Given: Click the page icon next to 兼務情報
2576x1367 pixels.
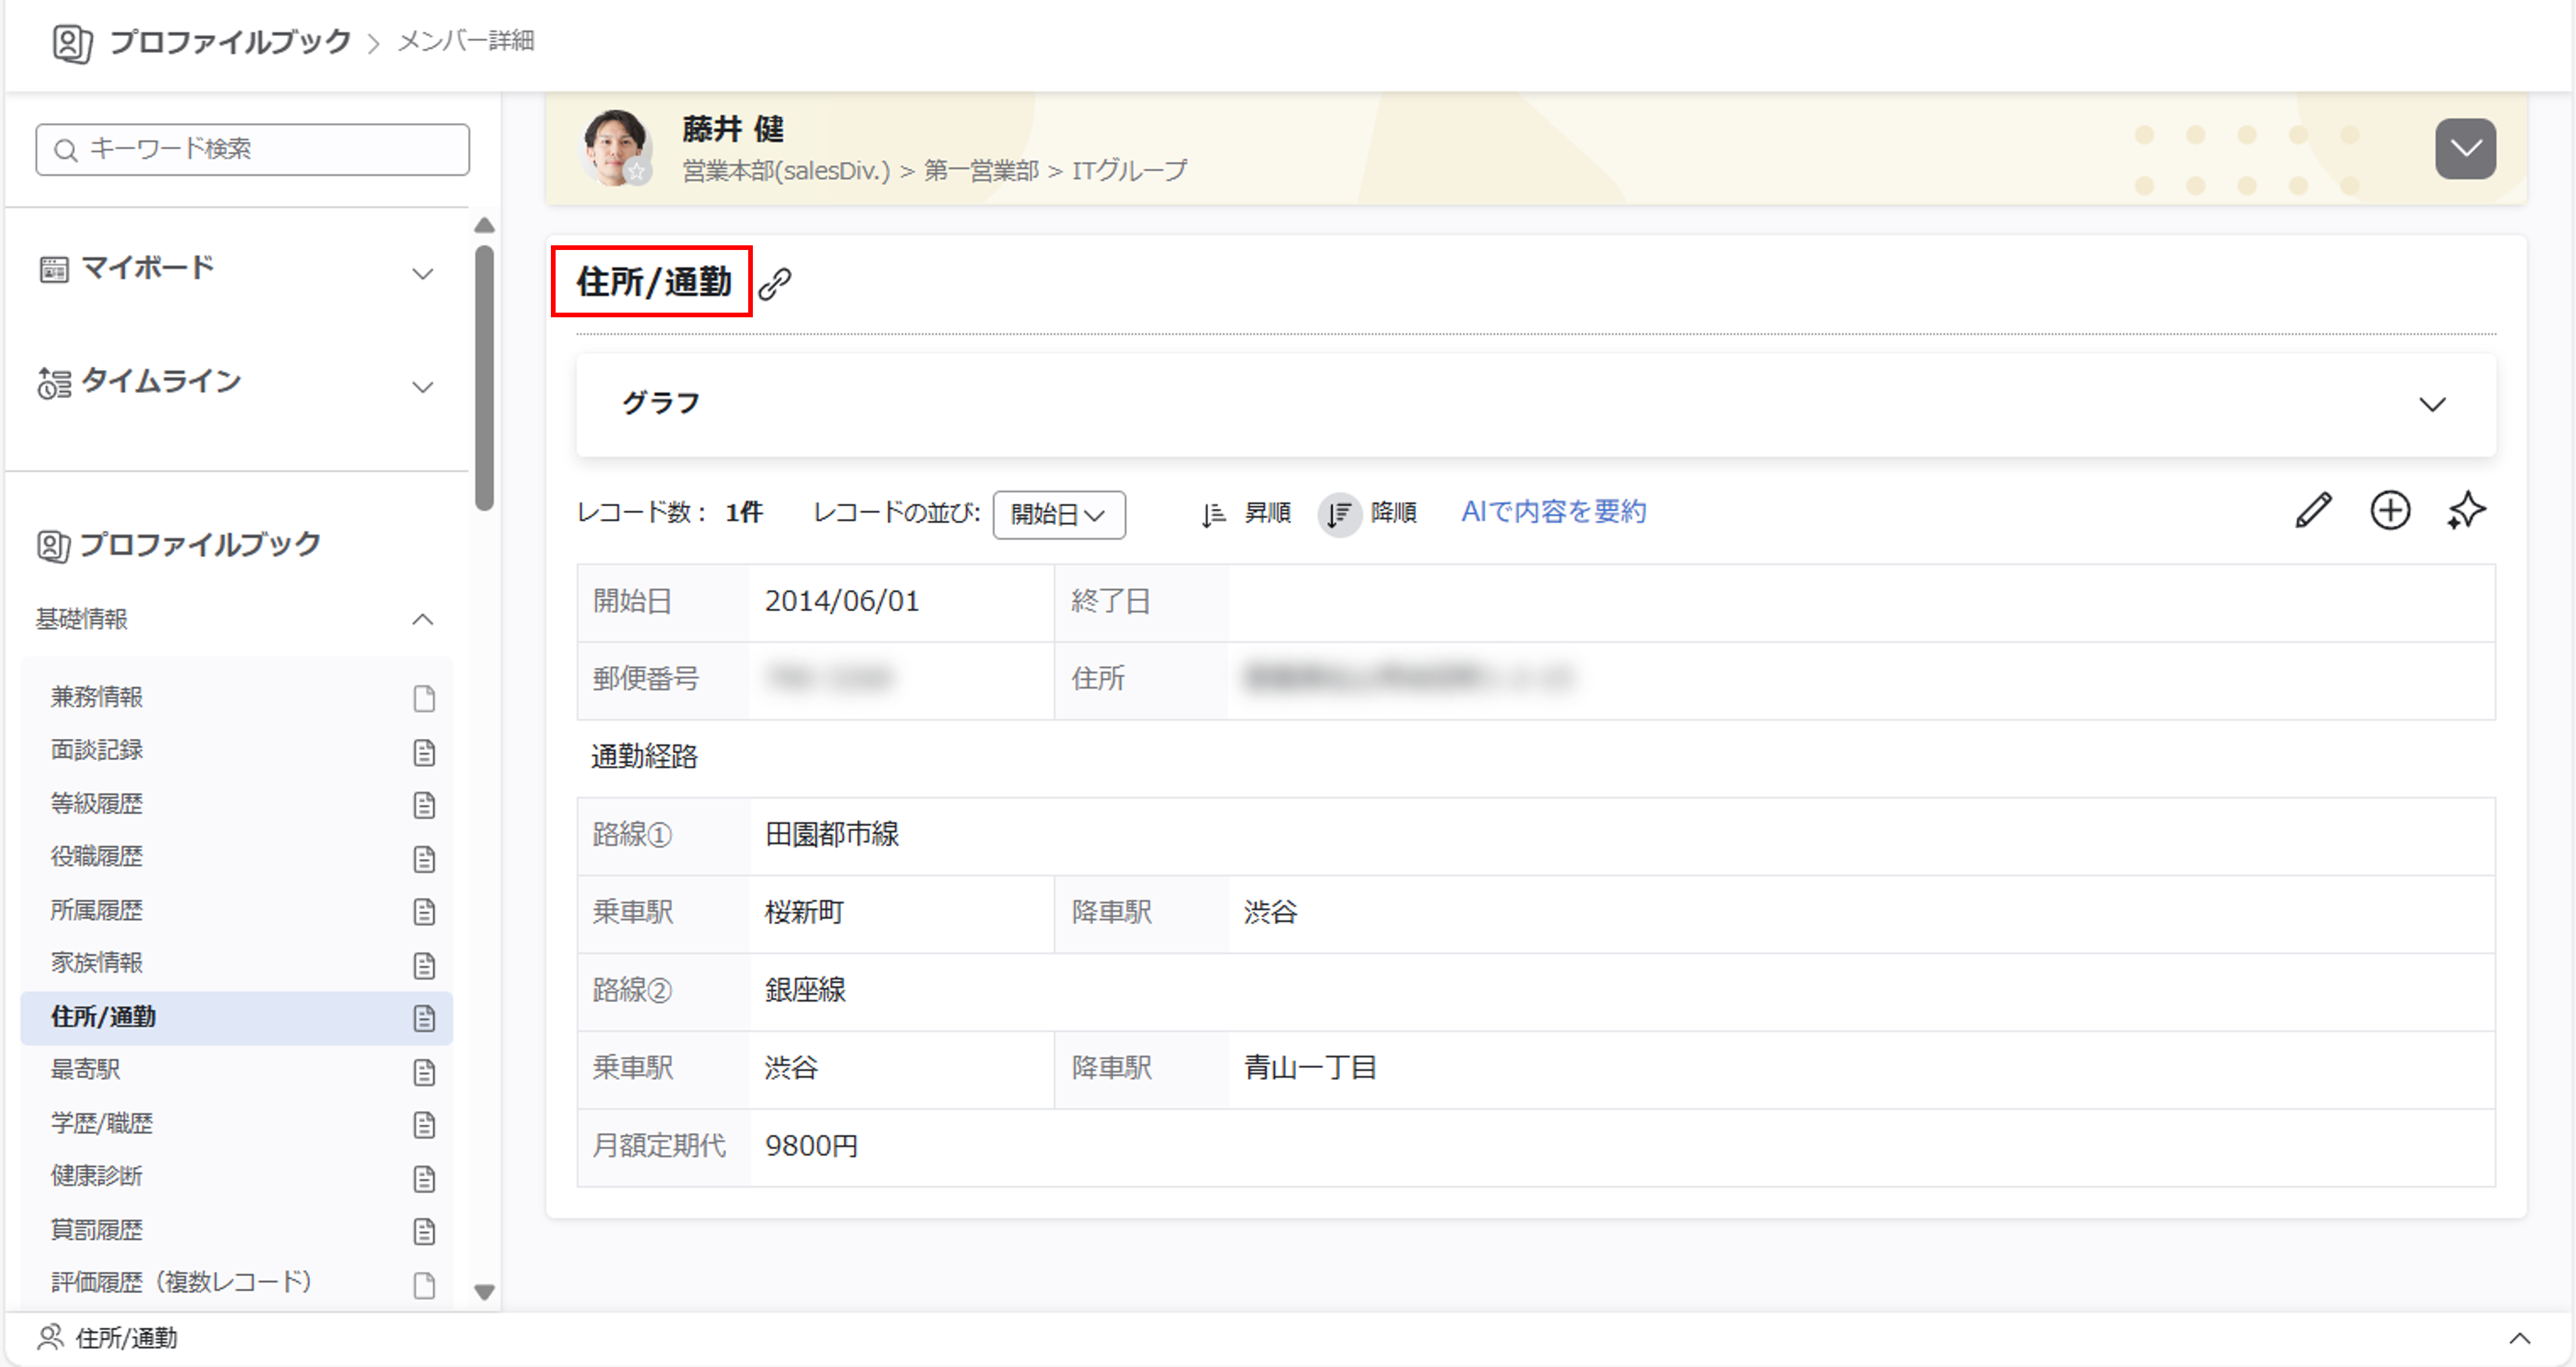Looking at the screenshot, I should point(424,698).
